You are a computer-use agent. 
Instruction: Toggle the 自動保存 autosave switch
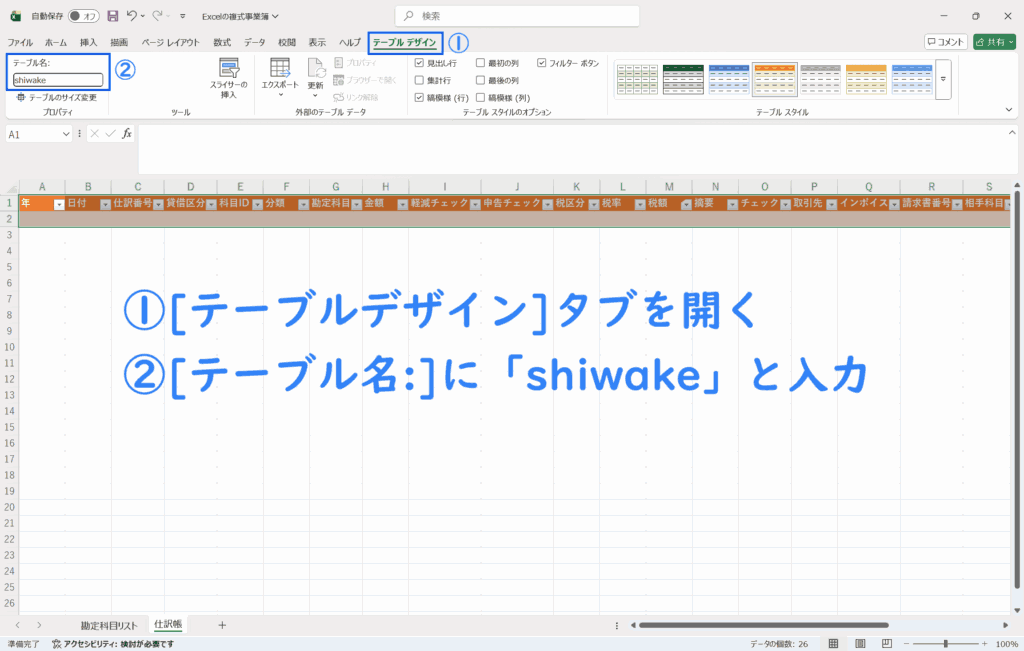point(83,16)
